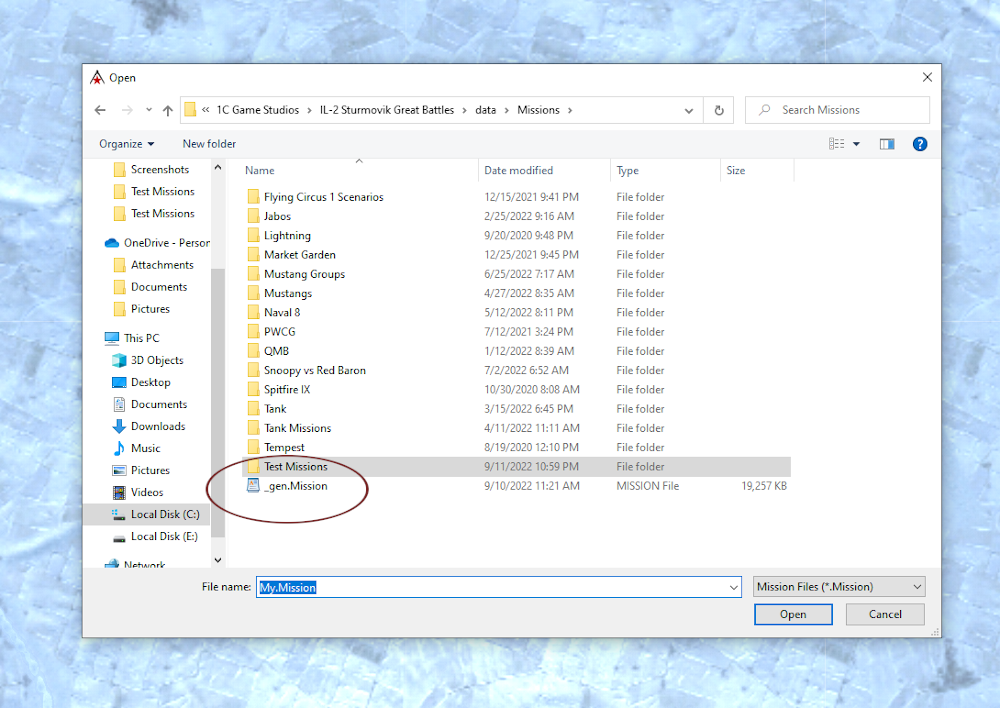Sort by Date modified column
This screenshot has width=1000, height=708.
(x=518, y=170)
